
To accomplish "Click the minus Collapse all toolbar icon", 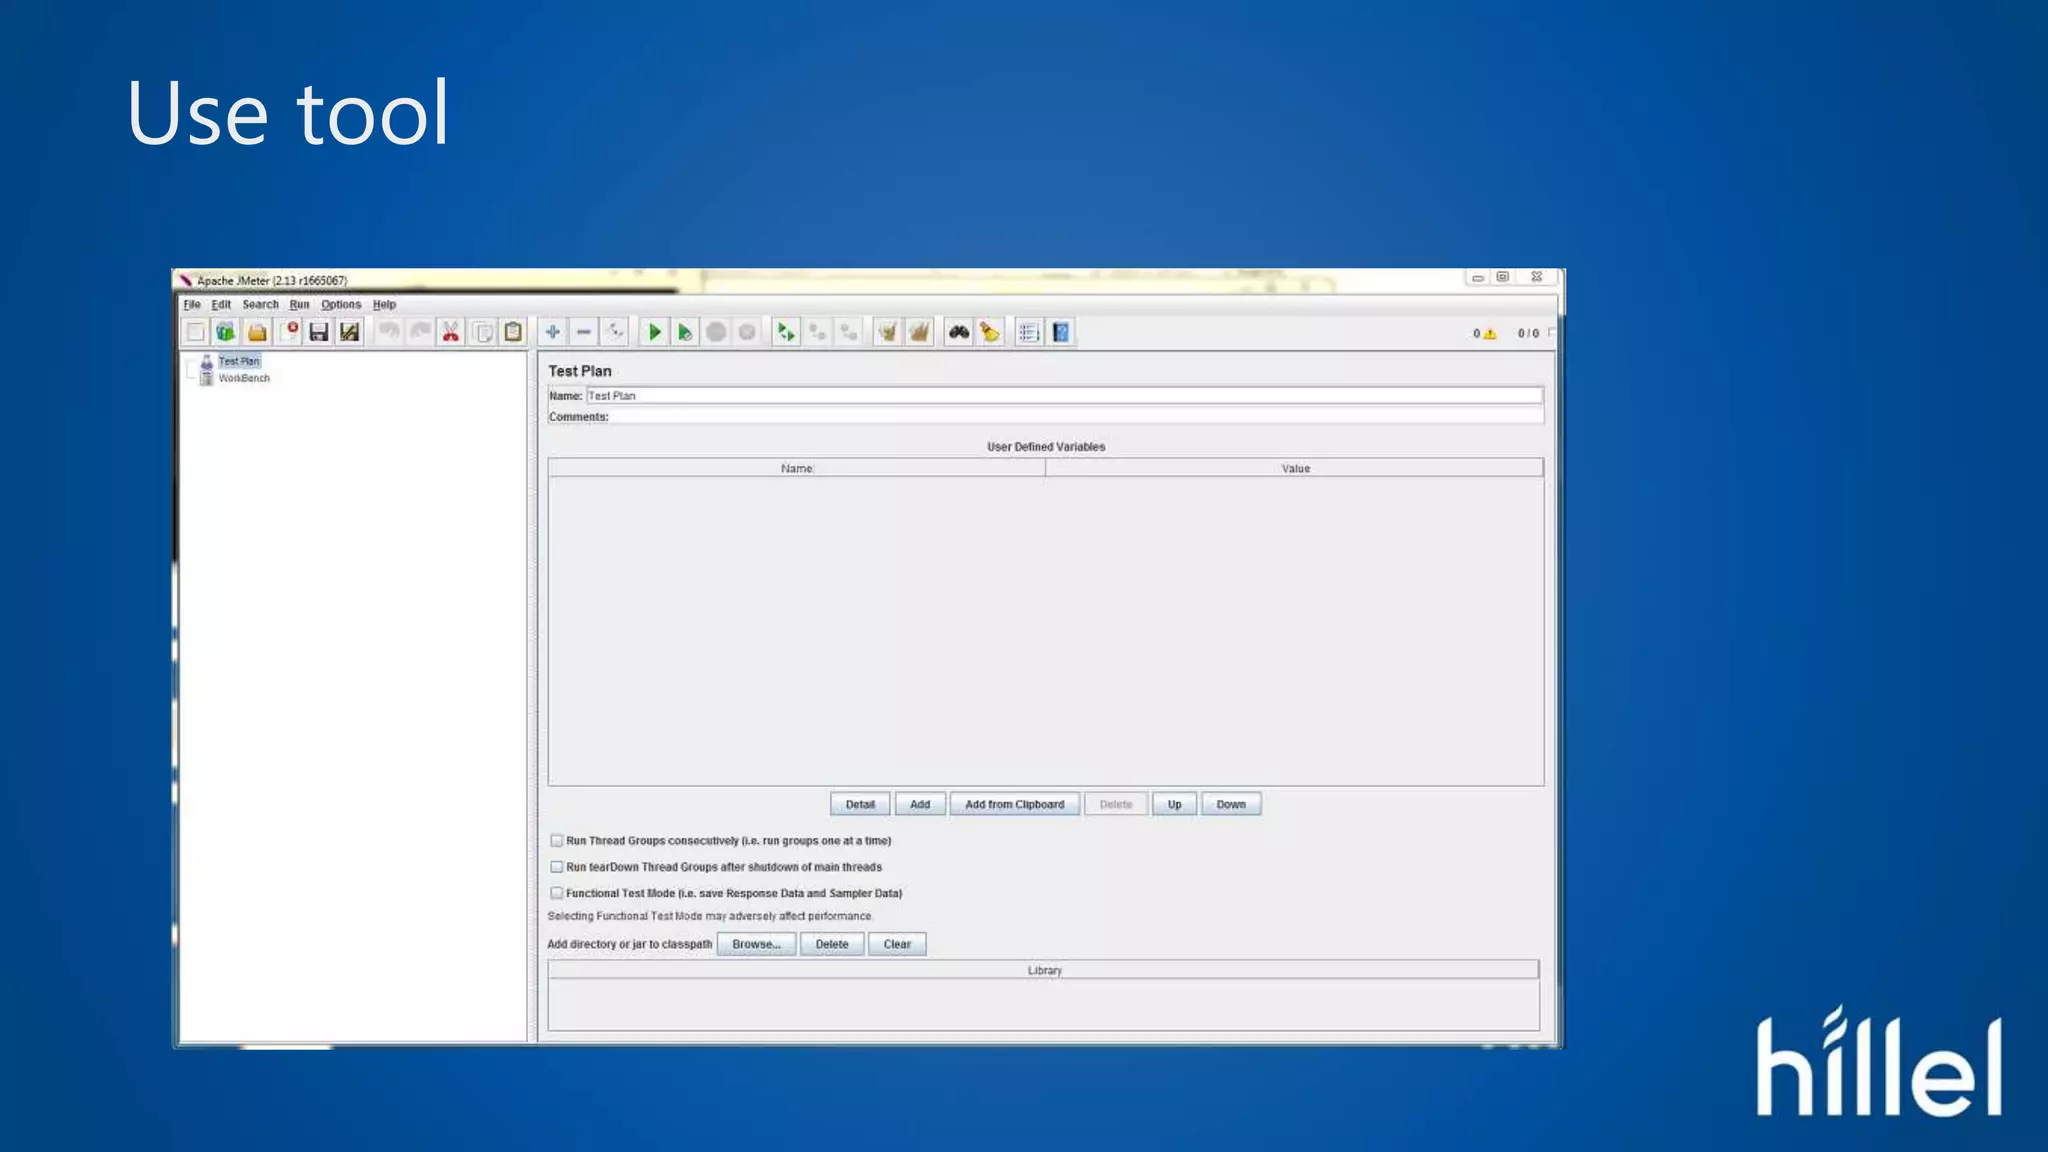I will point(584,332).
